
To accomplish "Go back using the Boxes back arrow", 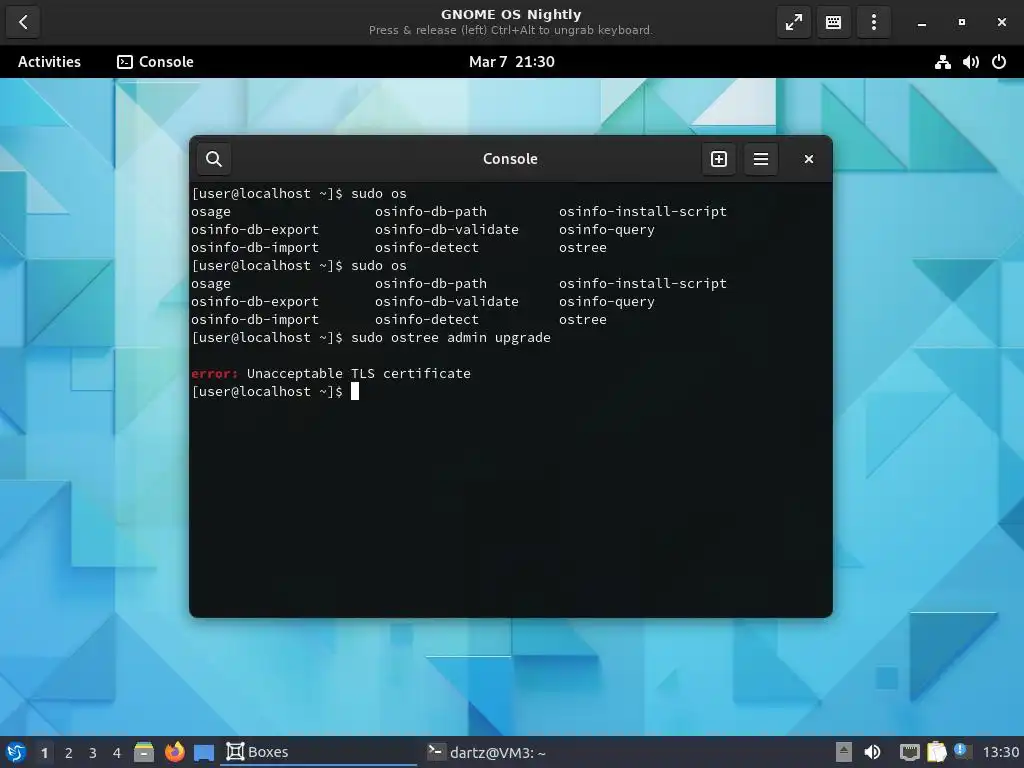I will 23,22.
